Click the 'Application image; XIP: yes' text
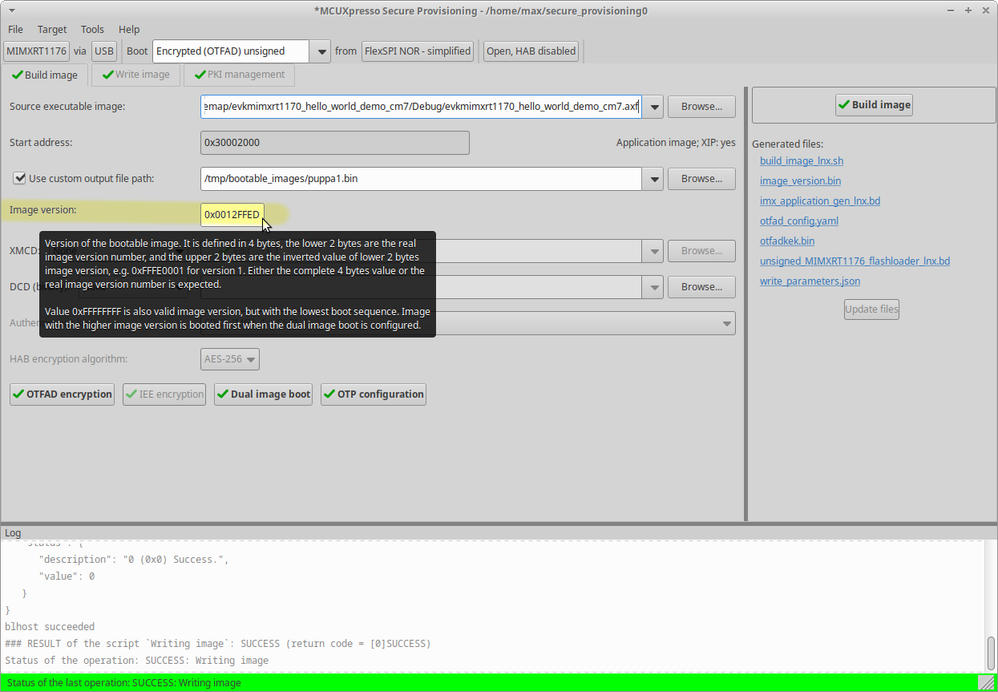This screenshot has height=692, width=998. point(675,143)
